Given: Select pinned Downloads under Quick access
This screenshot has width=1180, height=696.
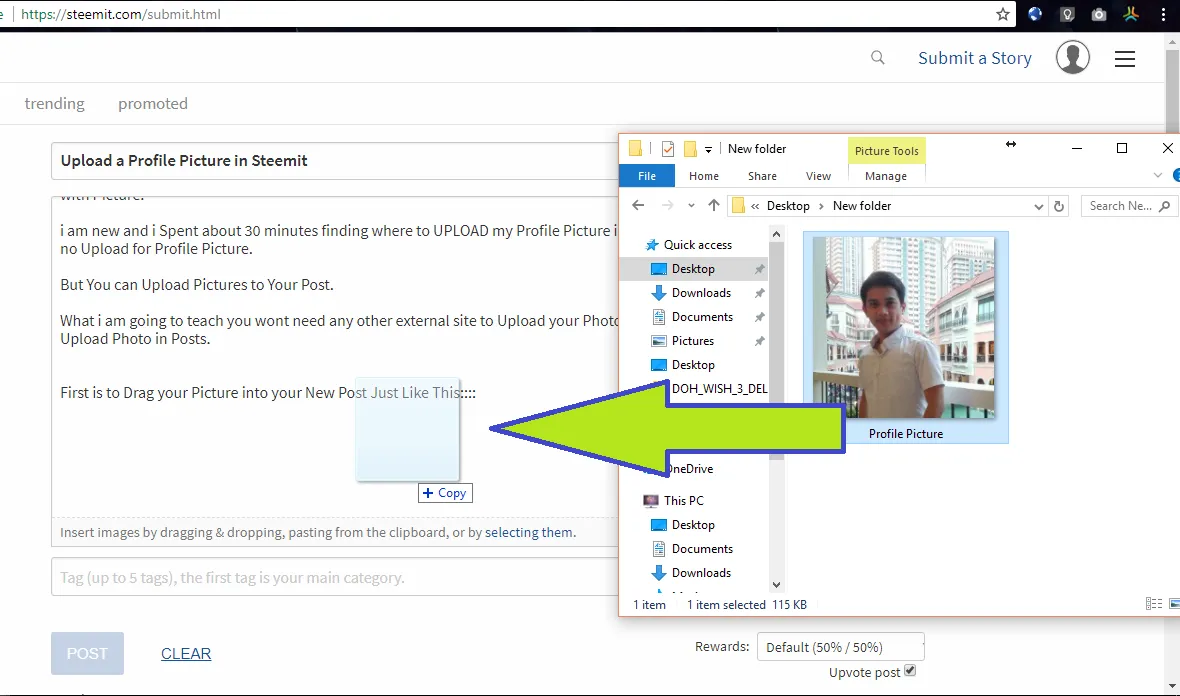Looking at the screenshot, I should pyautogui.click(x=701, y=293).
